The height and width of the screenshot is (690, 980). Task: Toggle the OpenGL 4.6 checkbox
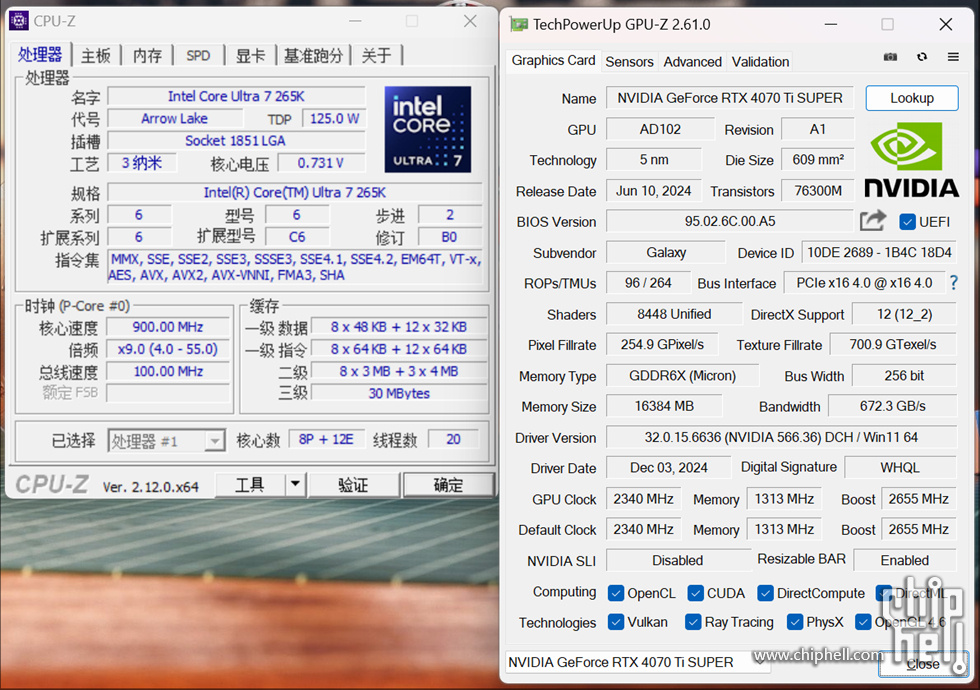coord(863,622)
